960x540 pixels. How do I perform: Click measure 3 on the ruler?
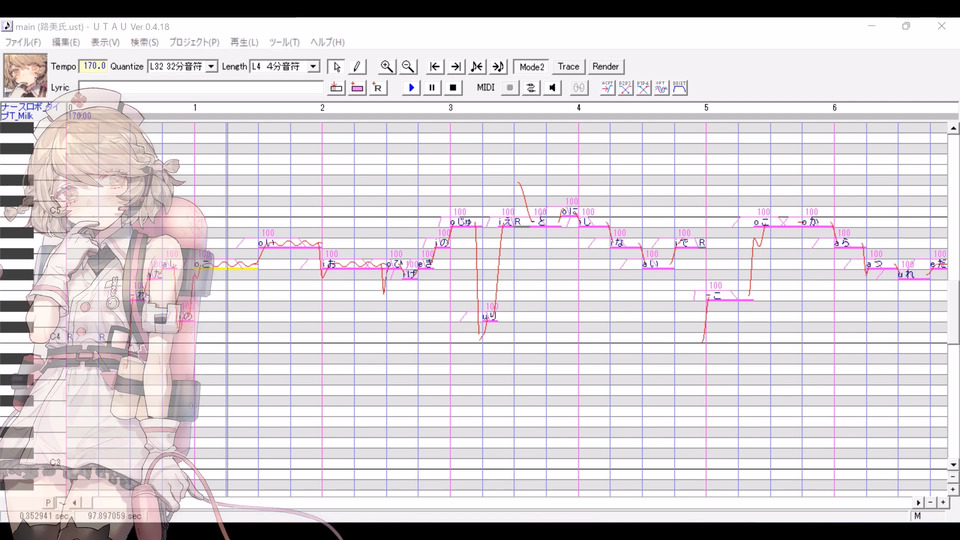tap(451, 108)
